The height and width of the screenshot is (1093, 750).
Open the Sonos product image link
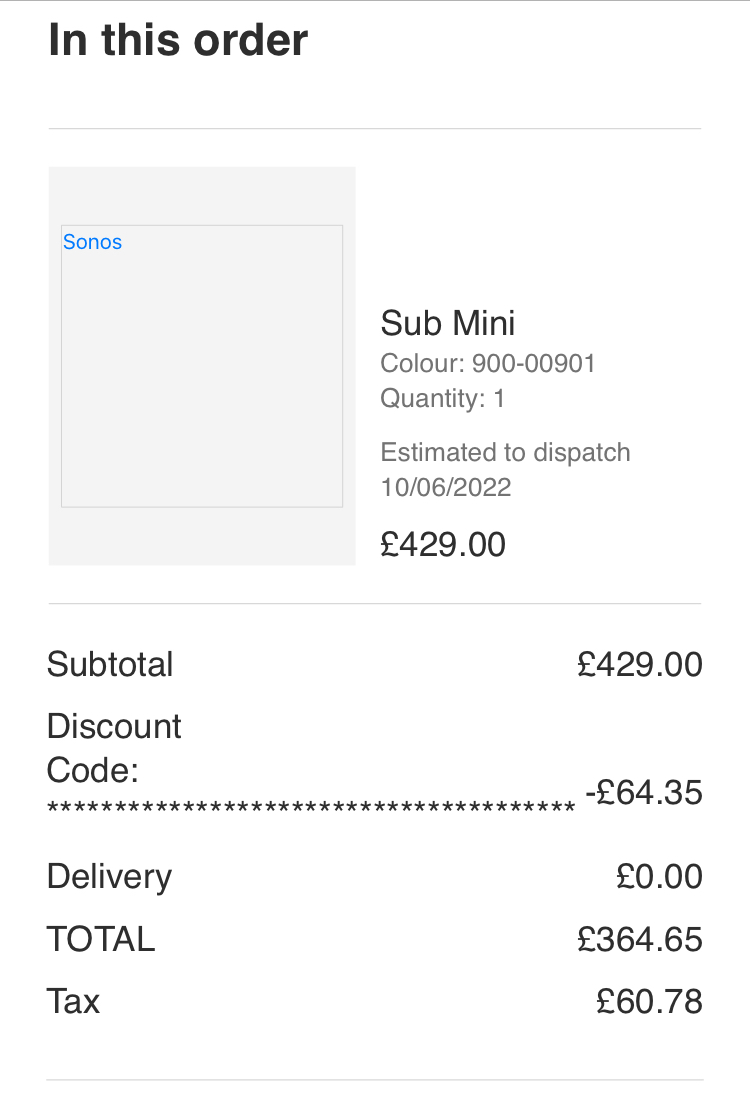tap(92, 242)
